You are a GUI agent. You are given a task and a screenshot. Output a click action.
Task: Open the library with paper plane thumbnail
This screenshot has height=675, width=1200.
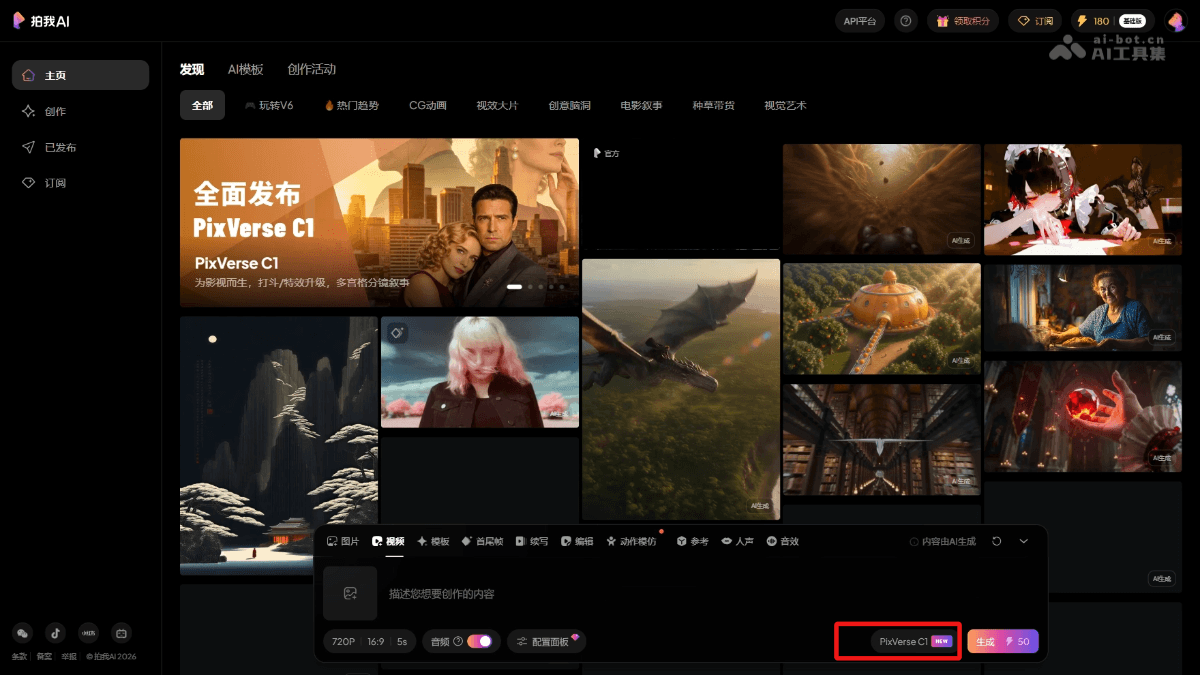tap(882, 440)
